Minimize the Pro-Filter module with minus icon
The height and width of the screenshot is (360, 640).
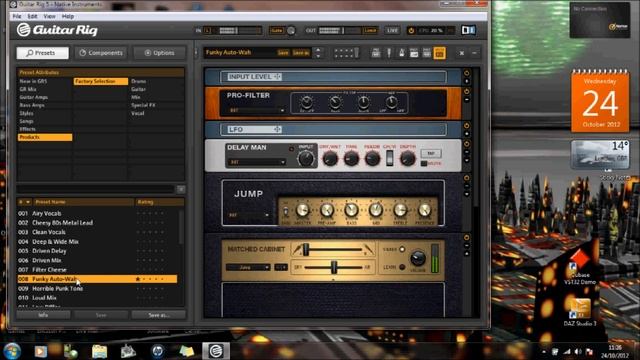467,99
